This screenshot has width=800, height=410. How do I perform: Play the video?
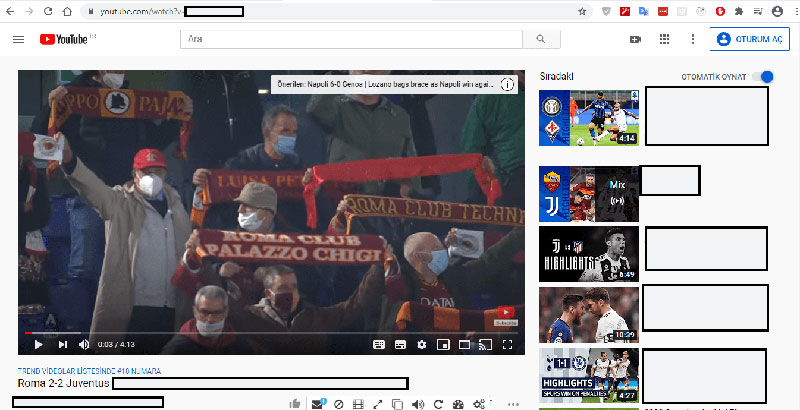click(x=38, y=345)
